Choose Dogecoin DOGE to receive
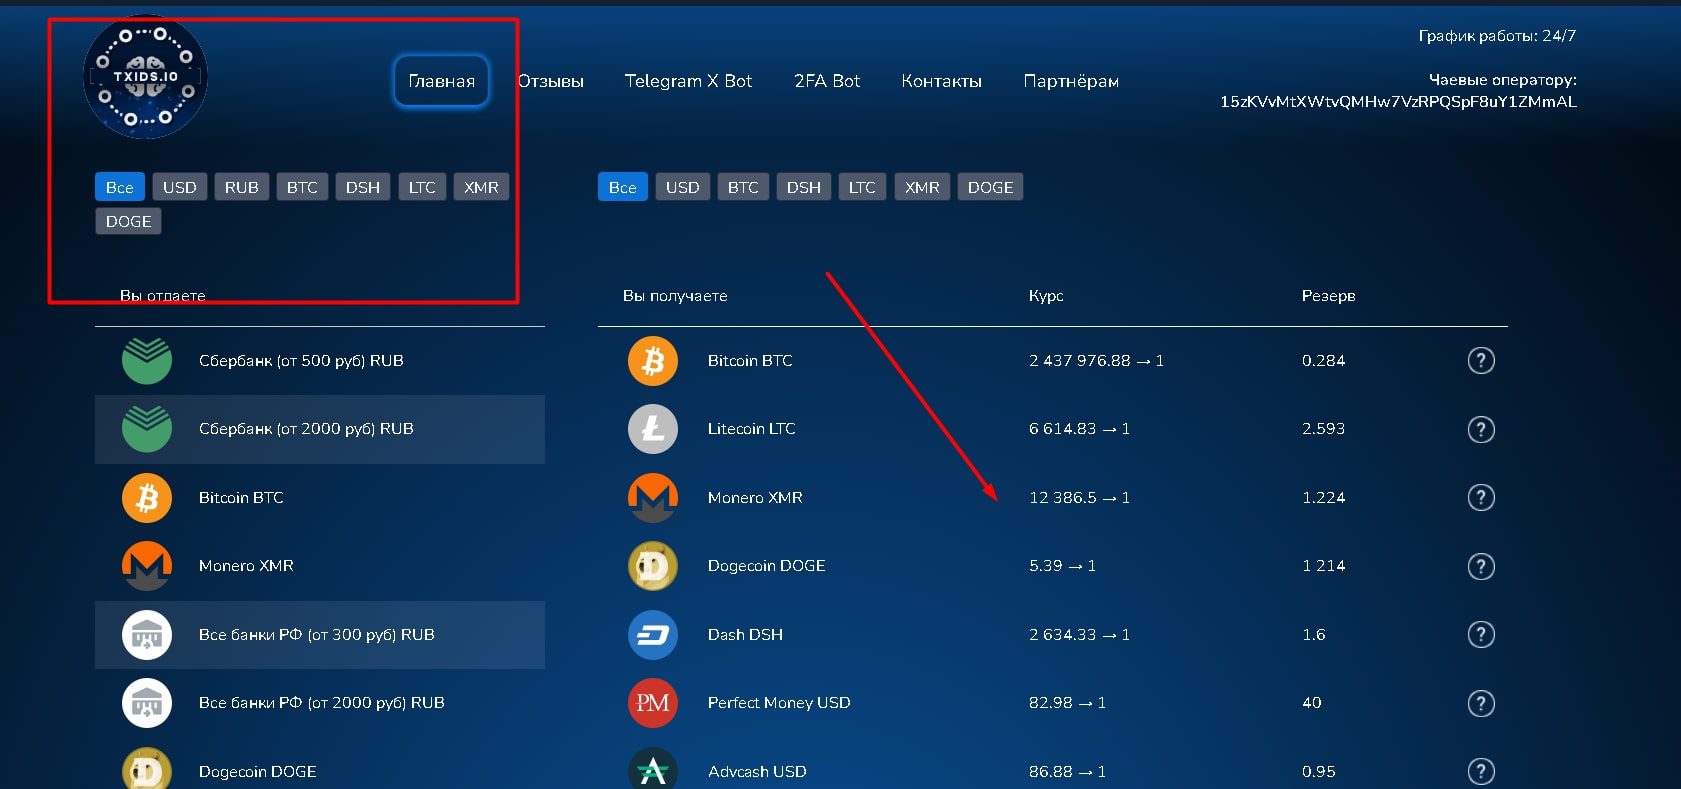 [x=1053, y=566]
